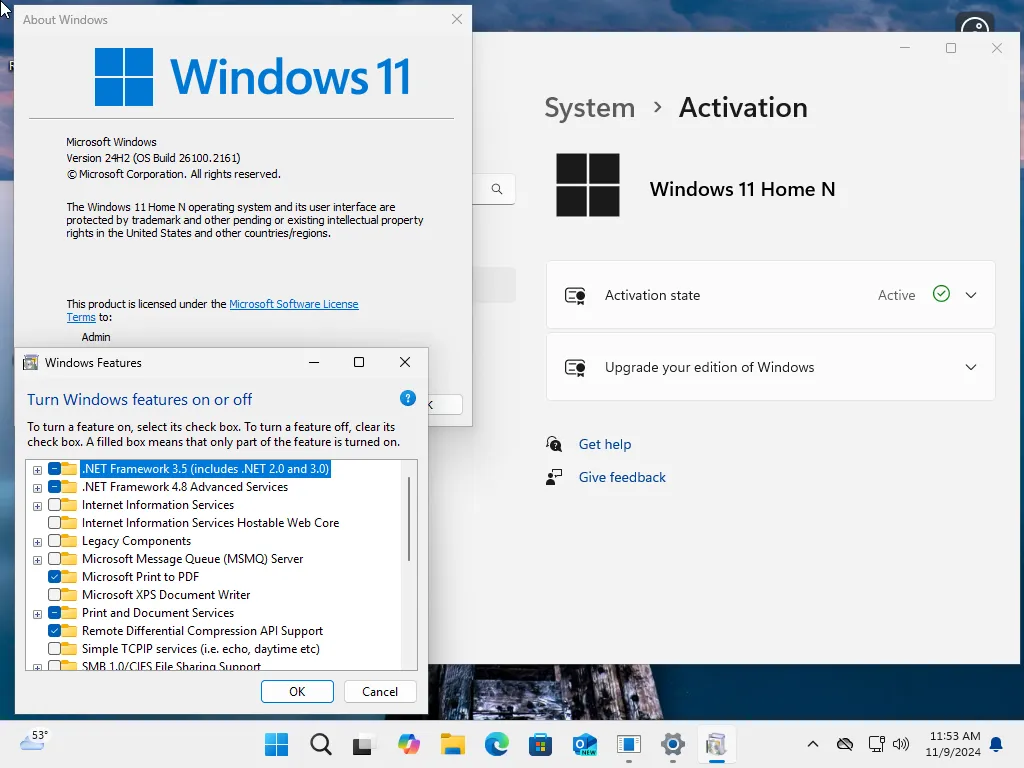
Task: Toggle .NET Framework 4.8 Advanced Services checkbox
Action: point(54,487)
